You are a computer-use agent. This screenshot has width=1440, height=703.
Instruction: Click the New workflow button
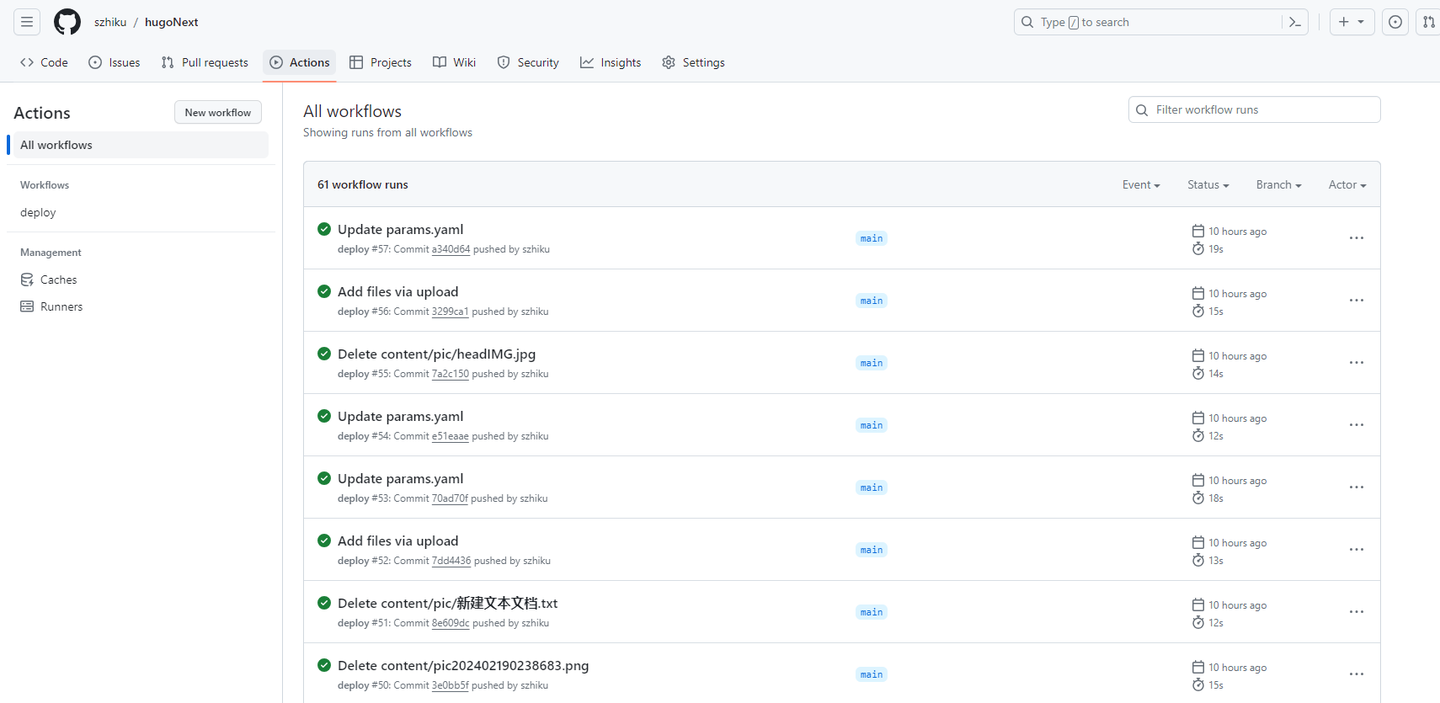click(217, 111)
